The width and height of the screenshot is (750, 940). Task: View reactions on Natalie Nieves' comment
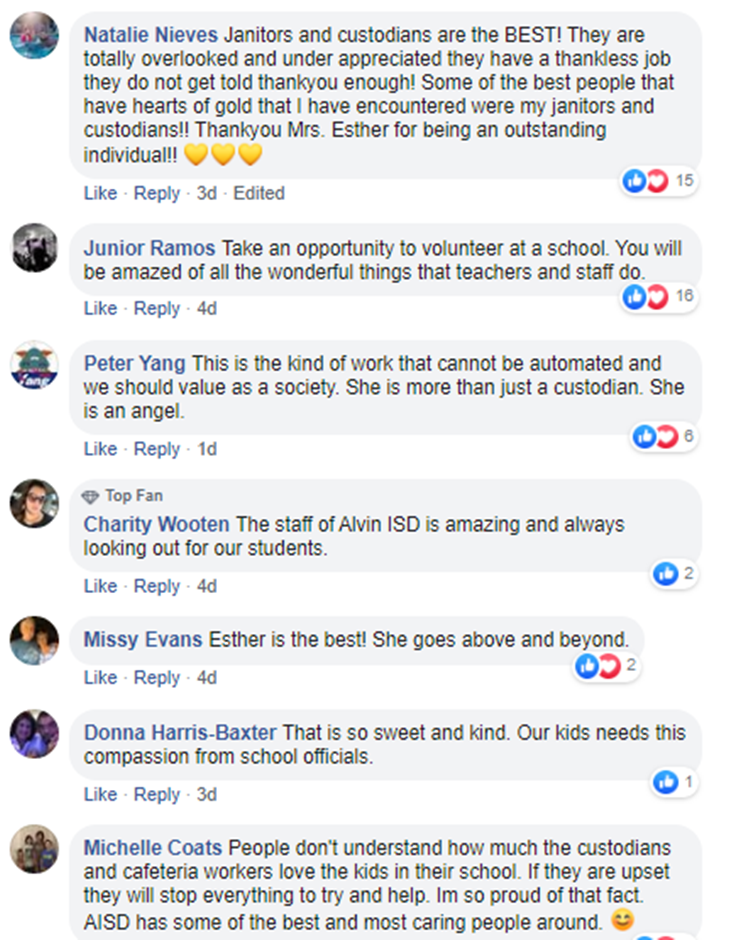(656, 181)
